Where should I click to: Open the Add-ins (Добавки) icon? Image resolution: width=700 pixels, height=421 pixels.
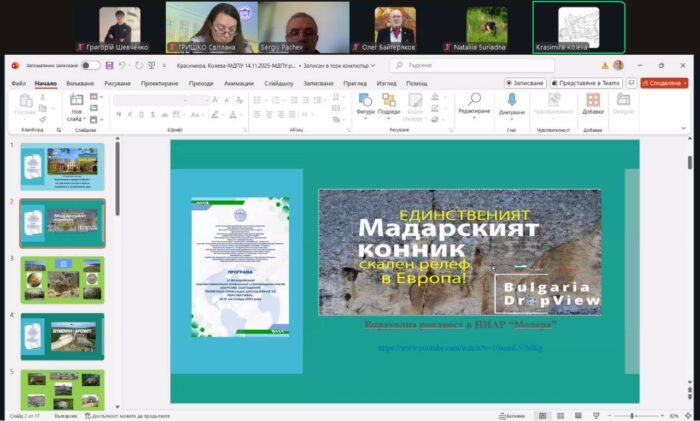click(x=593, y=100)
